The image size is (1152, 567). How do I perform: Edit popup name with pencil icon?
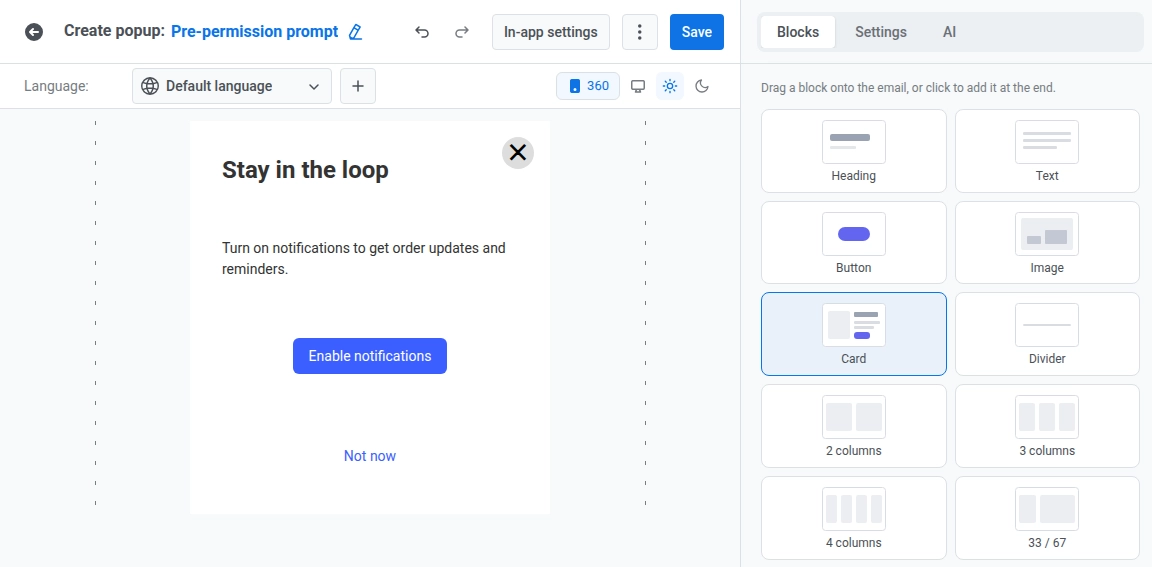click(356, 32)
